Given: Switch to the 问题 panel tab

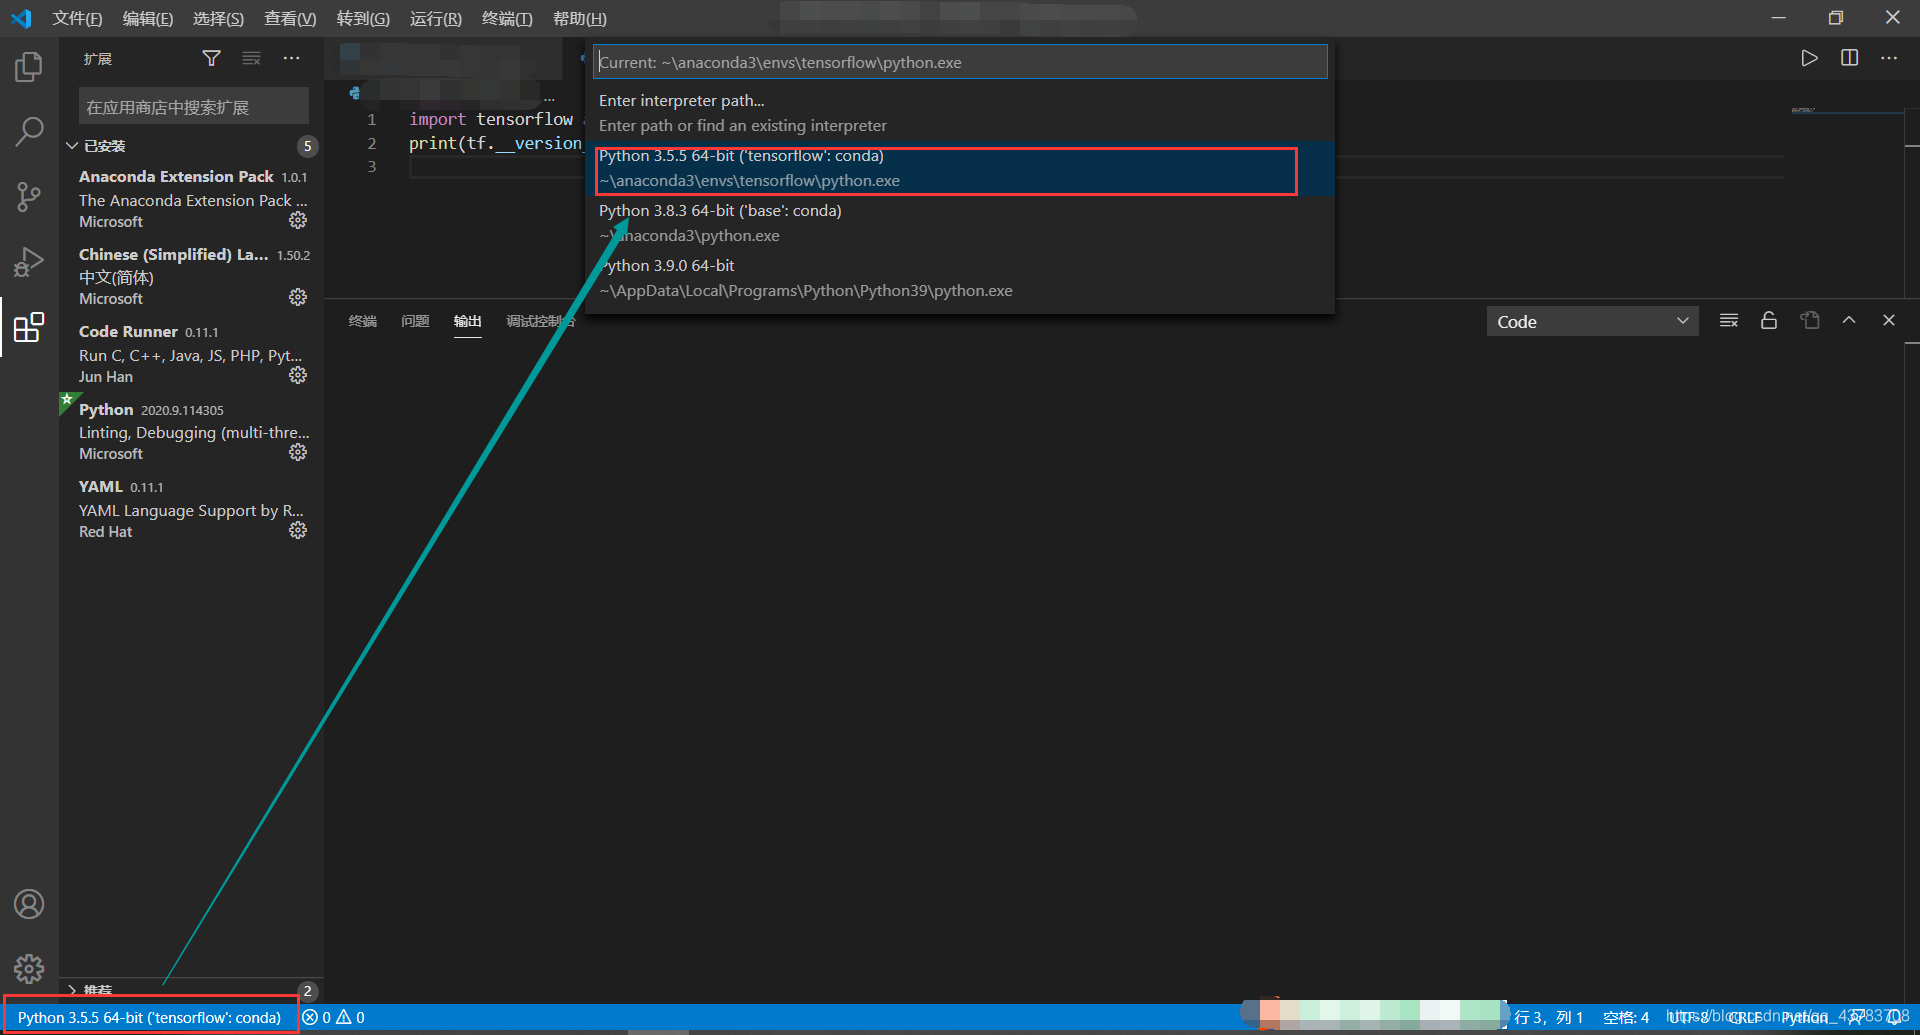Looking at the screenshot, I should coord(415,321).
